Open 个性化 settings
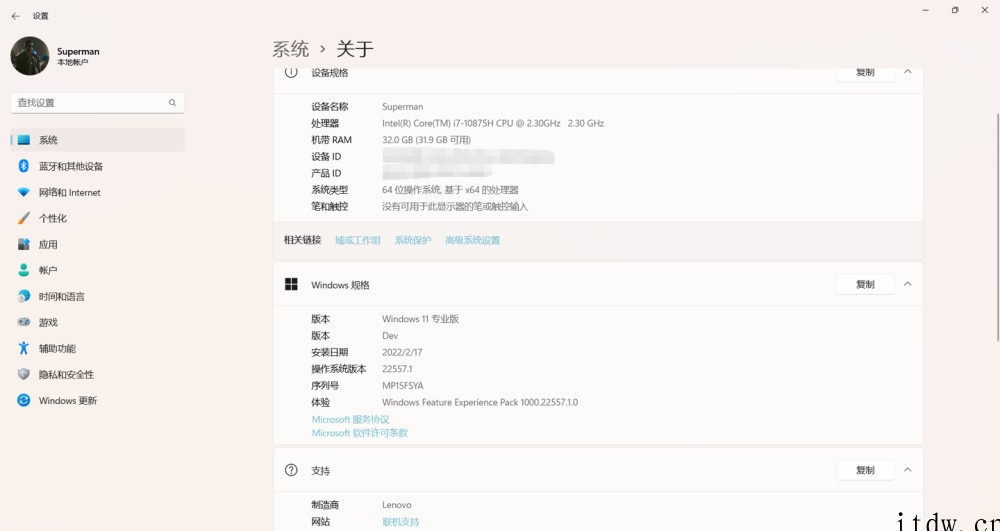Screen dimensions: 1000x531 [x=98, y=219]
